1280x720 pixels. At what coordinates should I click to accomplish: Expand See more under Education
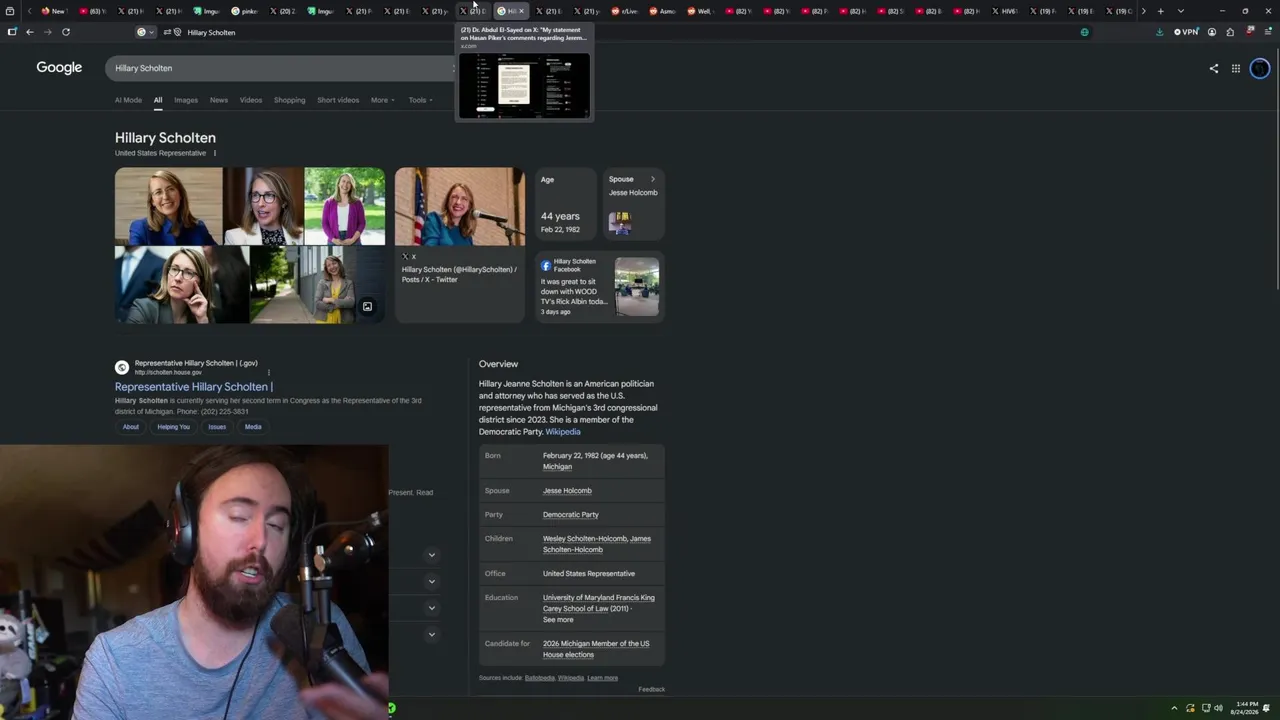click(x=558, y=620)
